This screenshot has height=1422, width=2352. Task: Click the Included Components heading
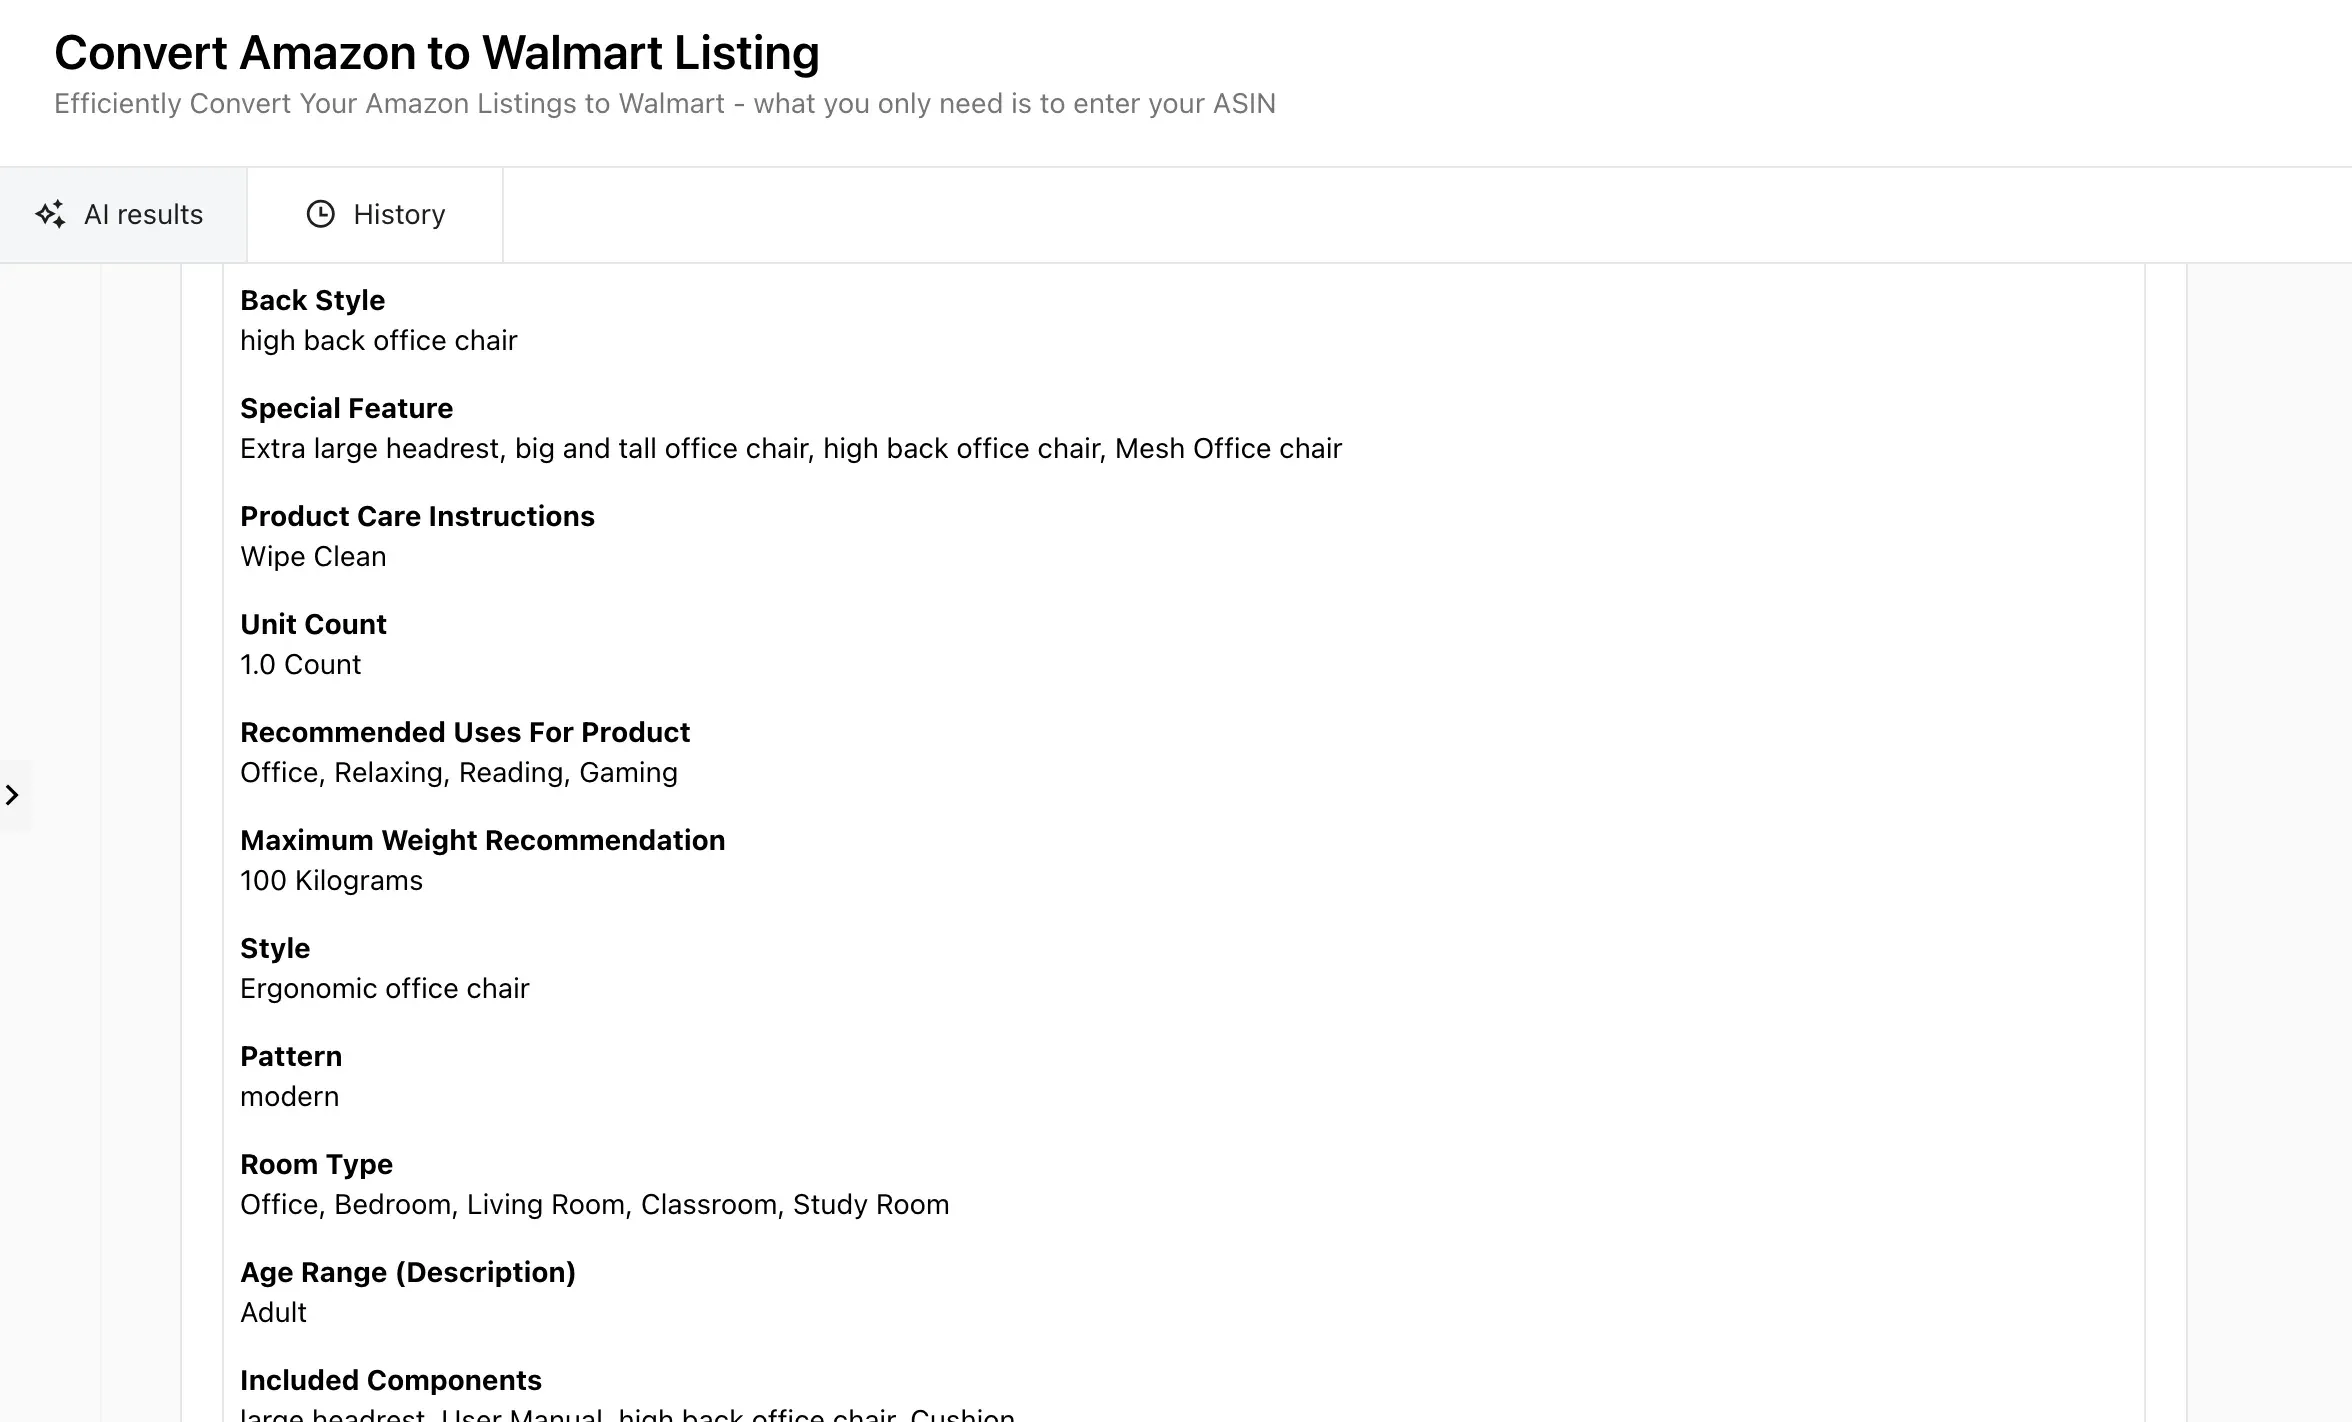point(390,1380)
